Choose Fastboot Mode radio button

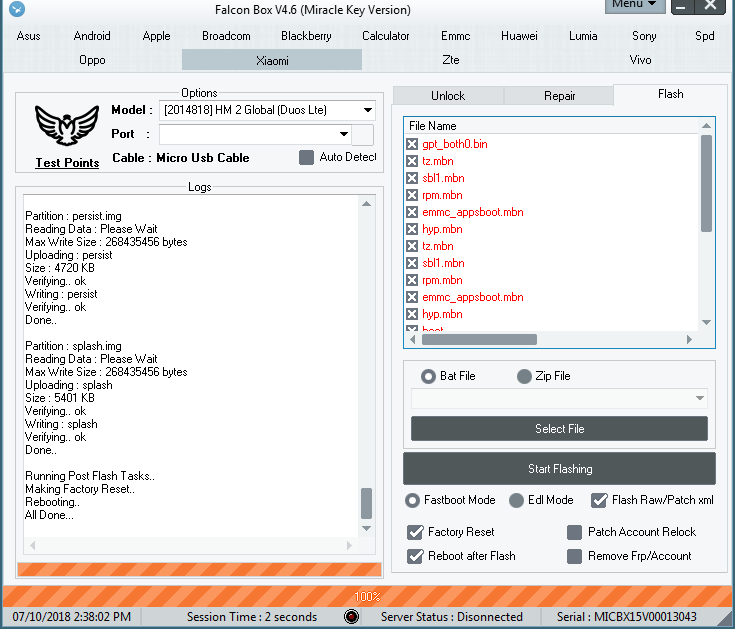pos(412,500)
